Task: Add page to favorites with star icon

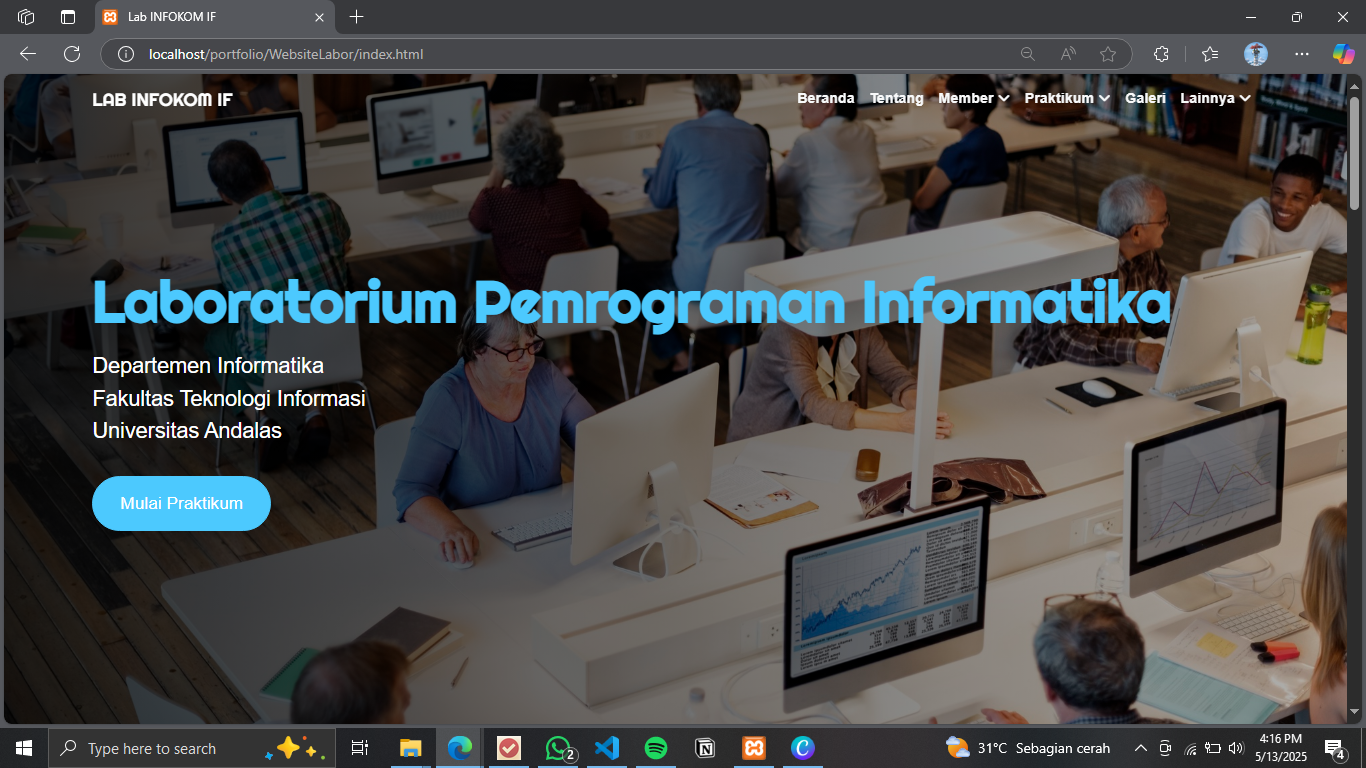Action: 1107,54
